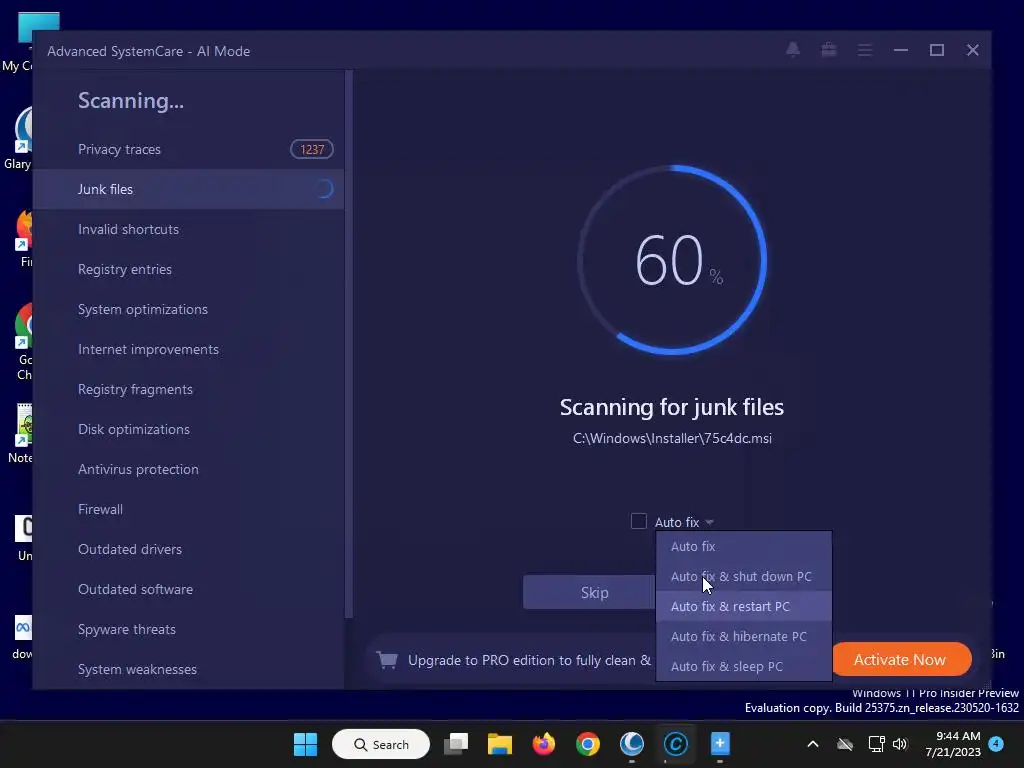Click the scan list vertical scrollbar
This screenshot has width=1024, height=768.
pos(349,344)
